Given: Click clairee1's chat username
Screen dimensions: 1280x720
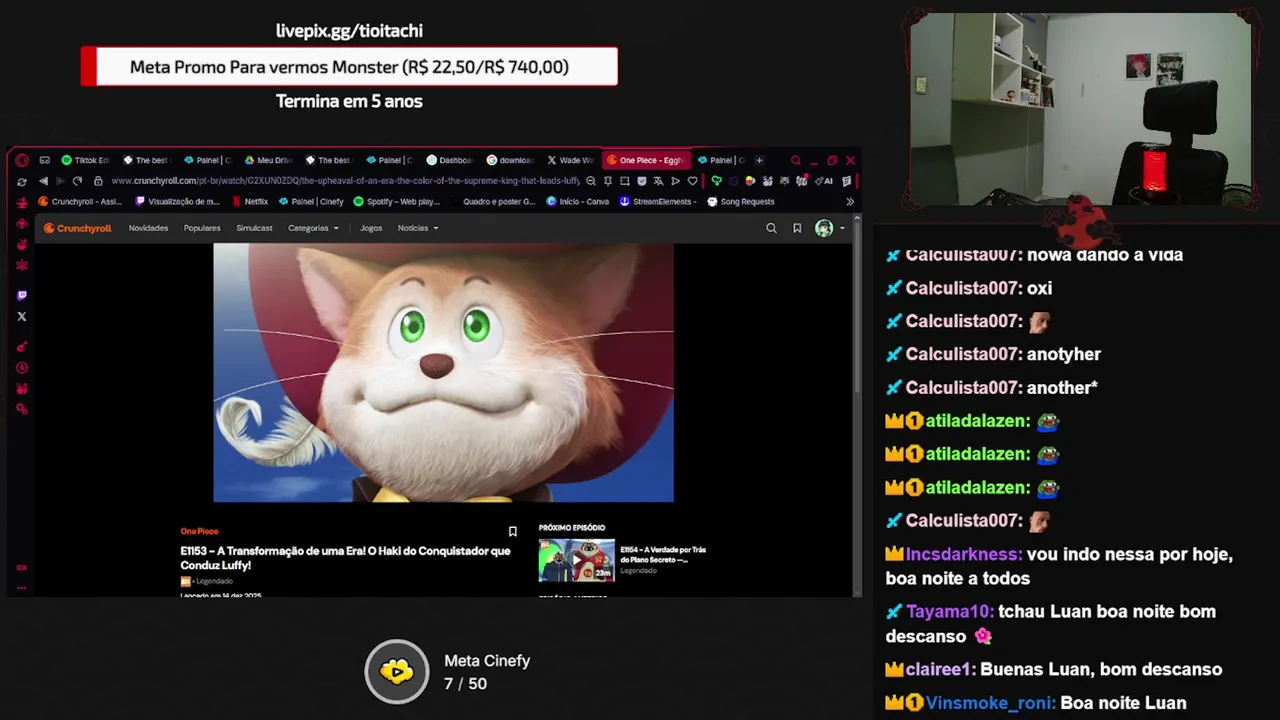Looking at the screenshot, I should 940,669.
